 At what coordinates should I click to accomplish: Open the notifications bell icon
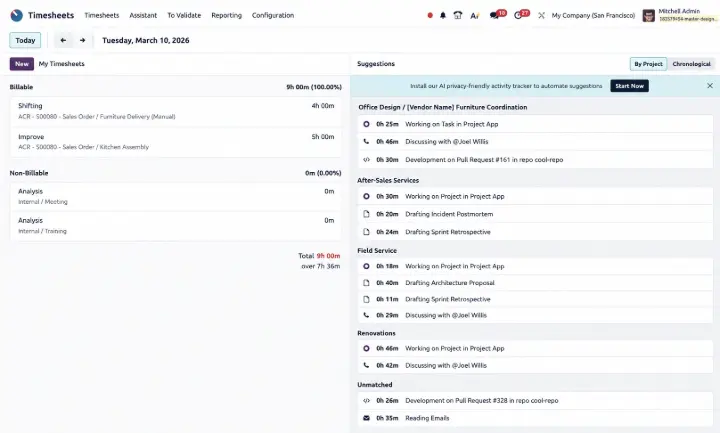(x=443, y=15)
